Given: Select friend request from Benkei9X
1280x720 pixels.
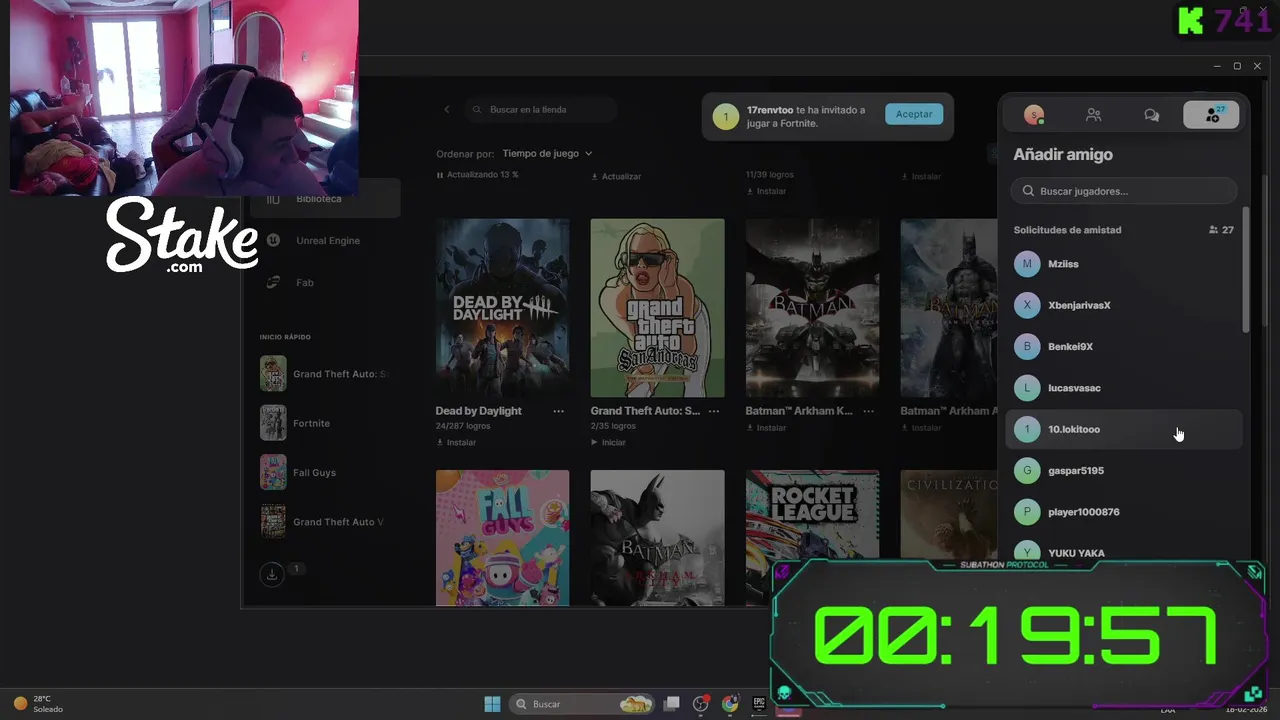Looking at the screenshot, I should coord(1124,346).
